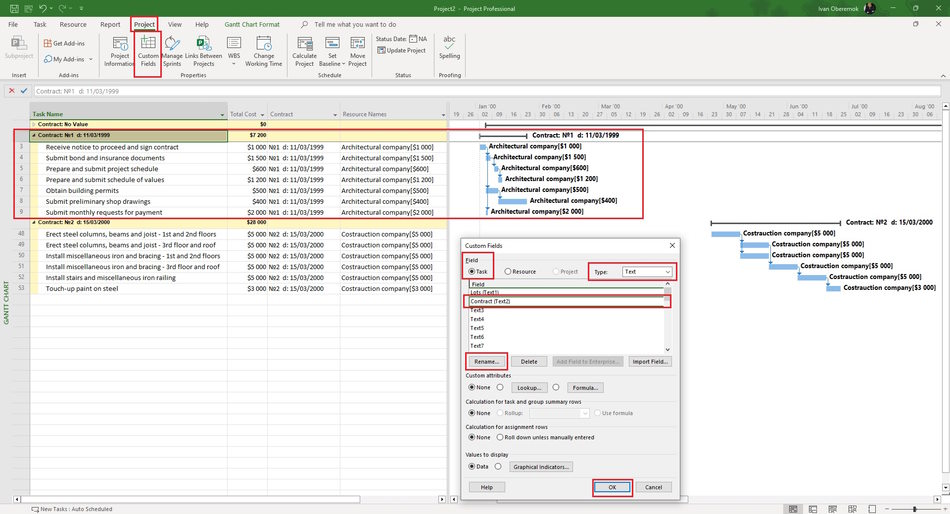Viewport: 950px width, 514px height.
Task: Open Links Between Projects
Action: [204, 52]
